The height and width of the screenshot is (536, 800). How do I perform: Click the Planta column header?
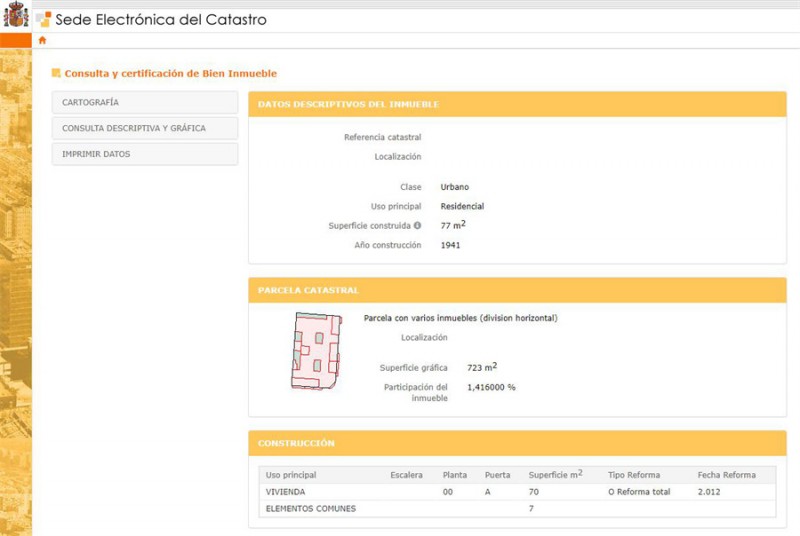455,475
